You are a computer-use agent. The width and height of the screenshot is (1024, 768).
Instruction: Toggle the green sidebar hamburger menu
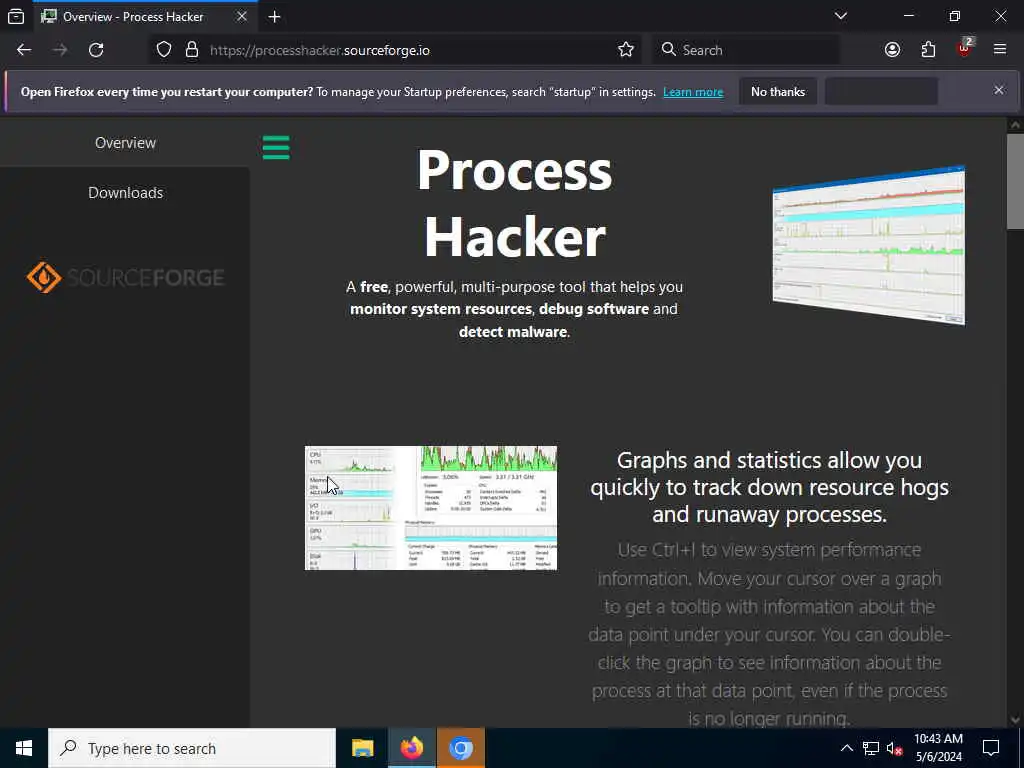(276, 148)
